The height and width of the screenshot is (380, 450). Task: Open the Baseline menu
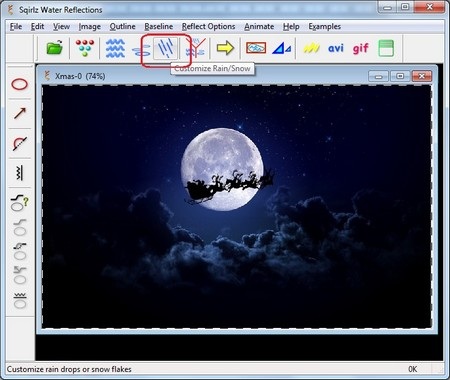click(x=159, y=26)
